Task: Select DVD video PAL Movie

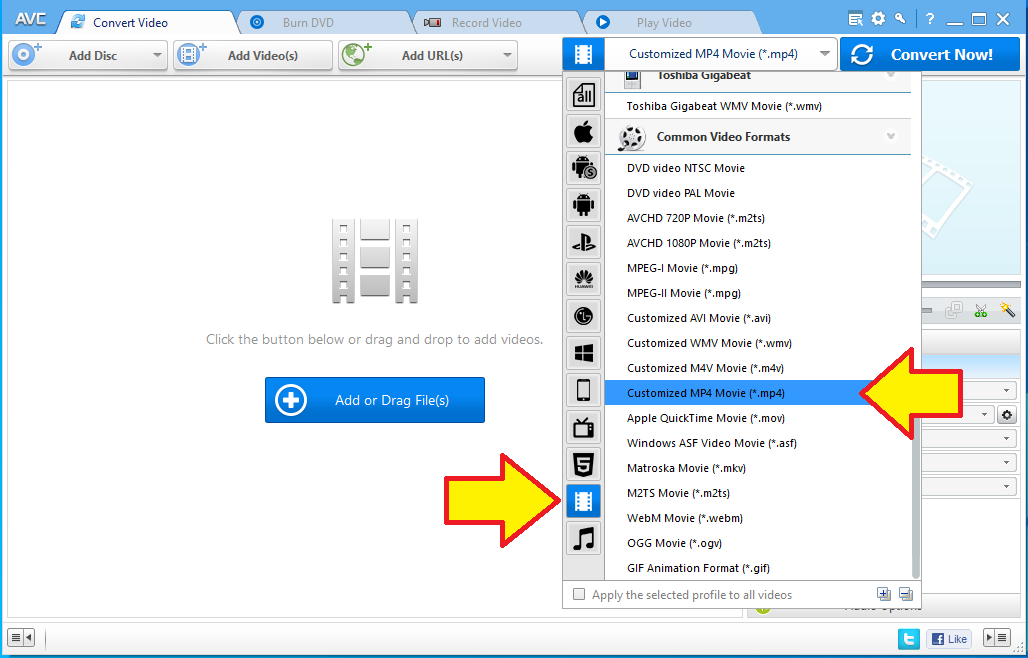Action: [757, 193]
